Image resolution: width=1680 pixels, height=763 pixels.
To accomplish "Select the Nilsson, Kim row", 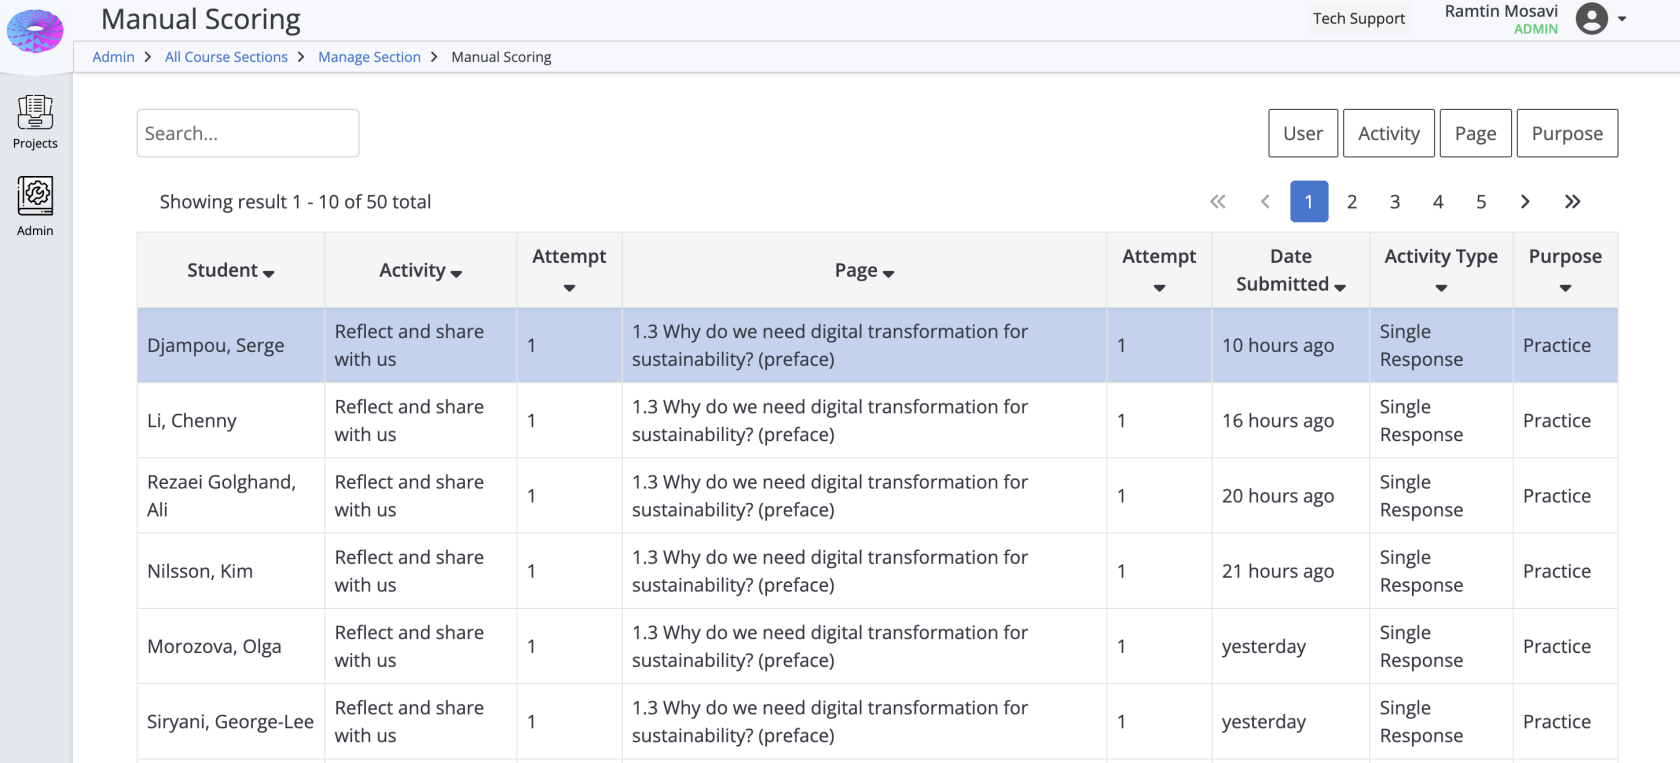I will click(877, 571).
